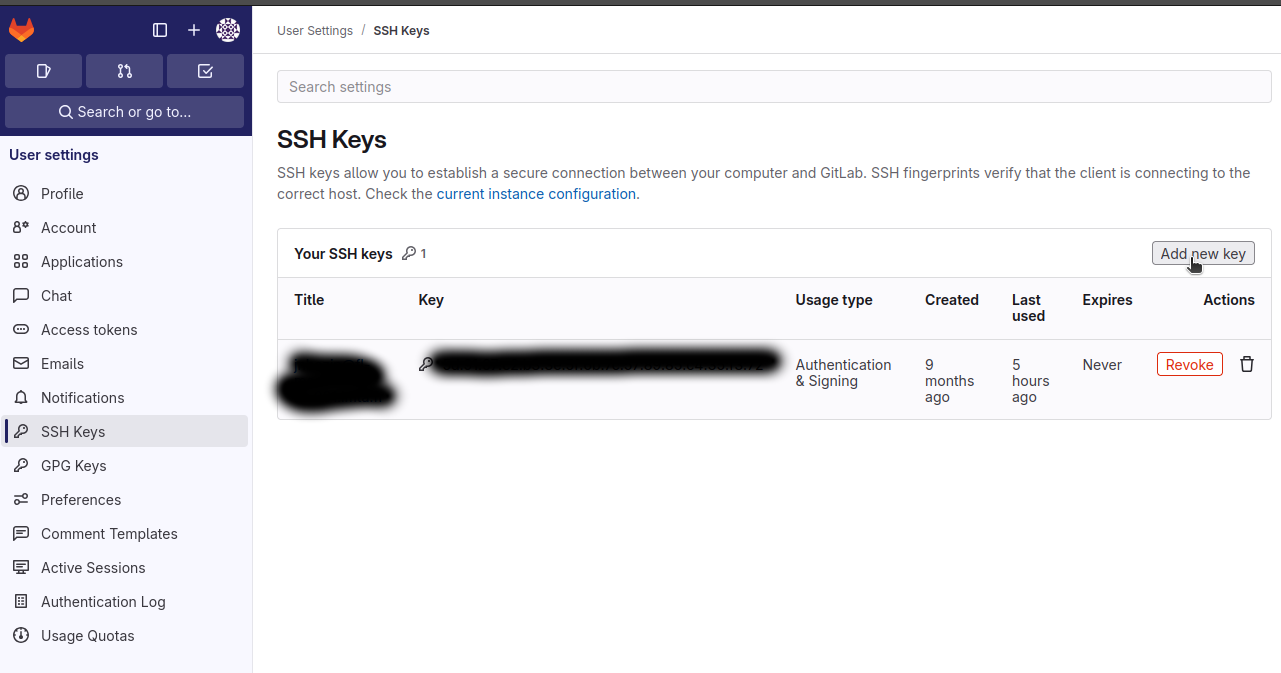Open the create new item plus icon
Screen dimensions: 1281x673
193,30
